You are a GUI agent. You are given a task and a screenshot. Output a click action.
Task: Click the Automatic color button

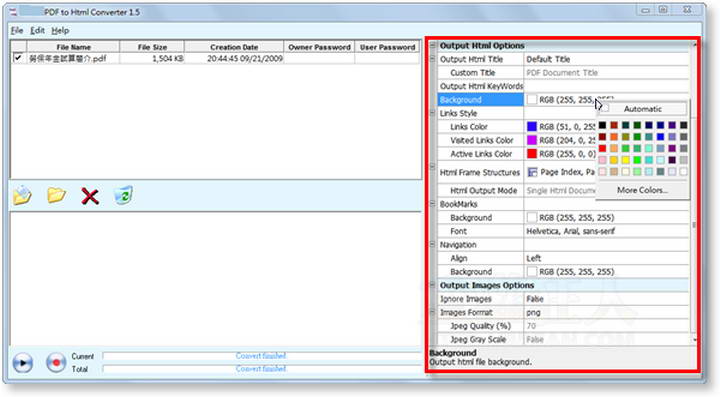(x=642, y=109)
